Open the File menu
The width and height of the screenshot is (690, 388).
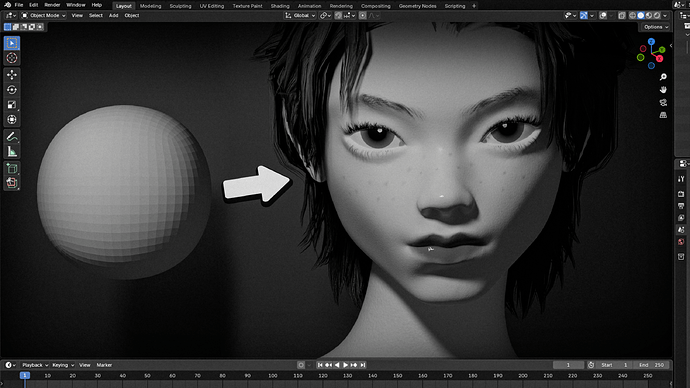tap(19, 5)
